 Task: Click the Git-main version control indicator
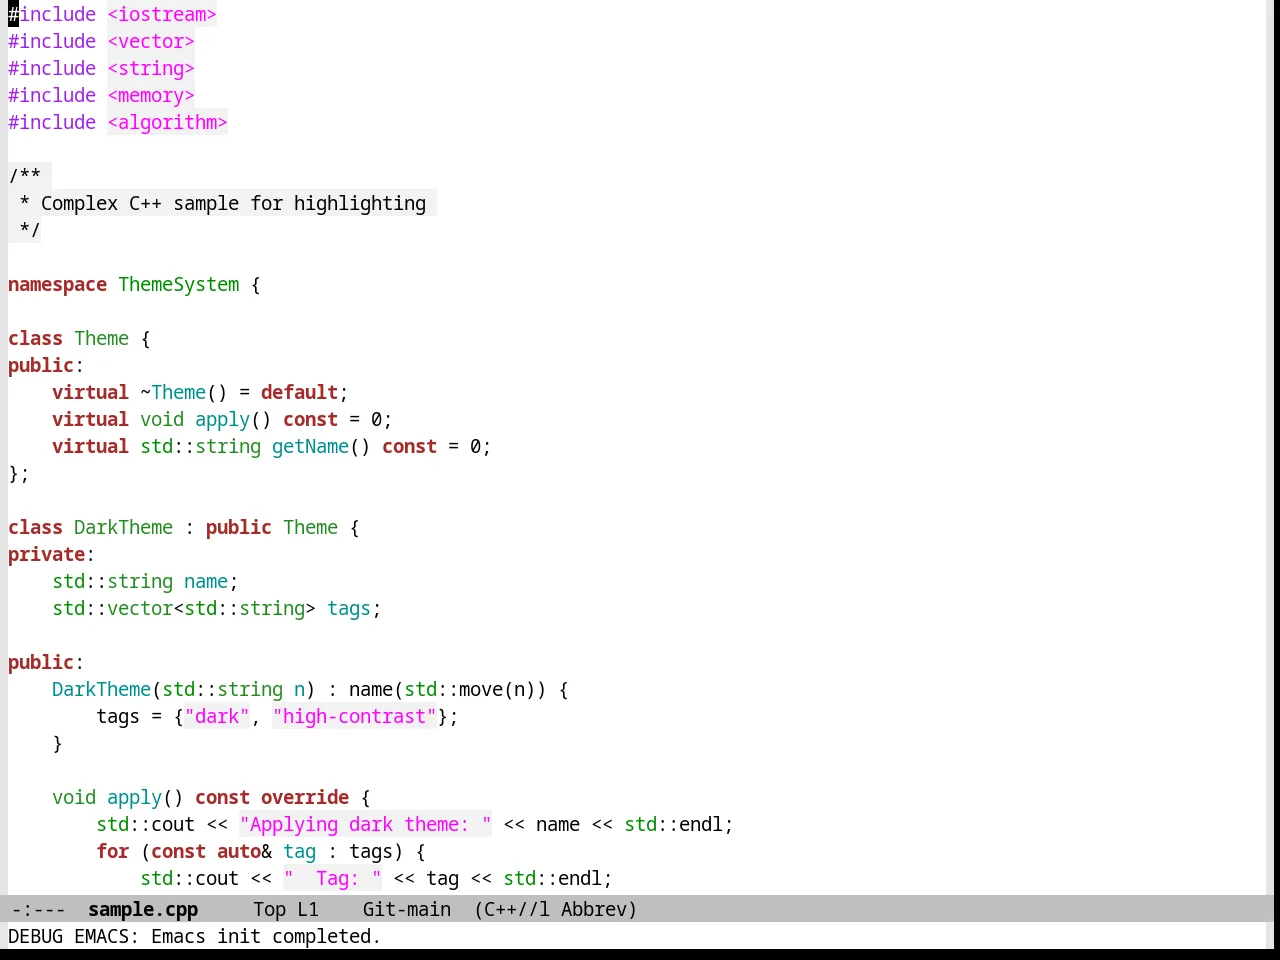(407, 909)
